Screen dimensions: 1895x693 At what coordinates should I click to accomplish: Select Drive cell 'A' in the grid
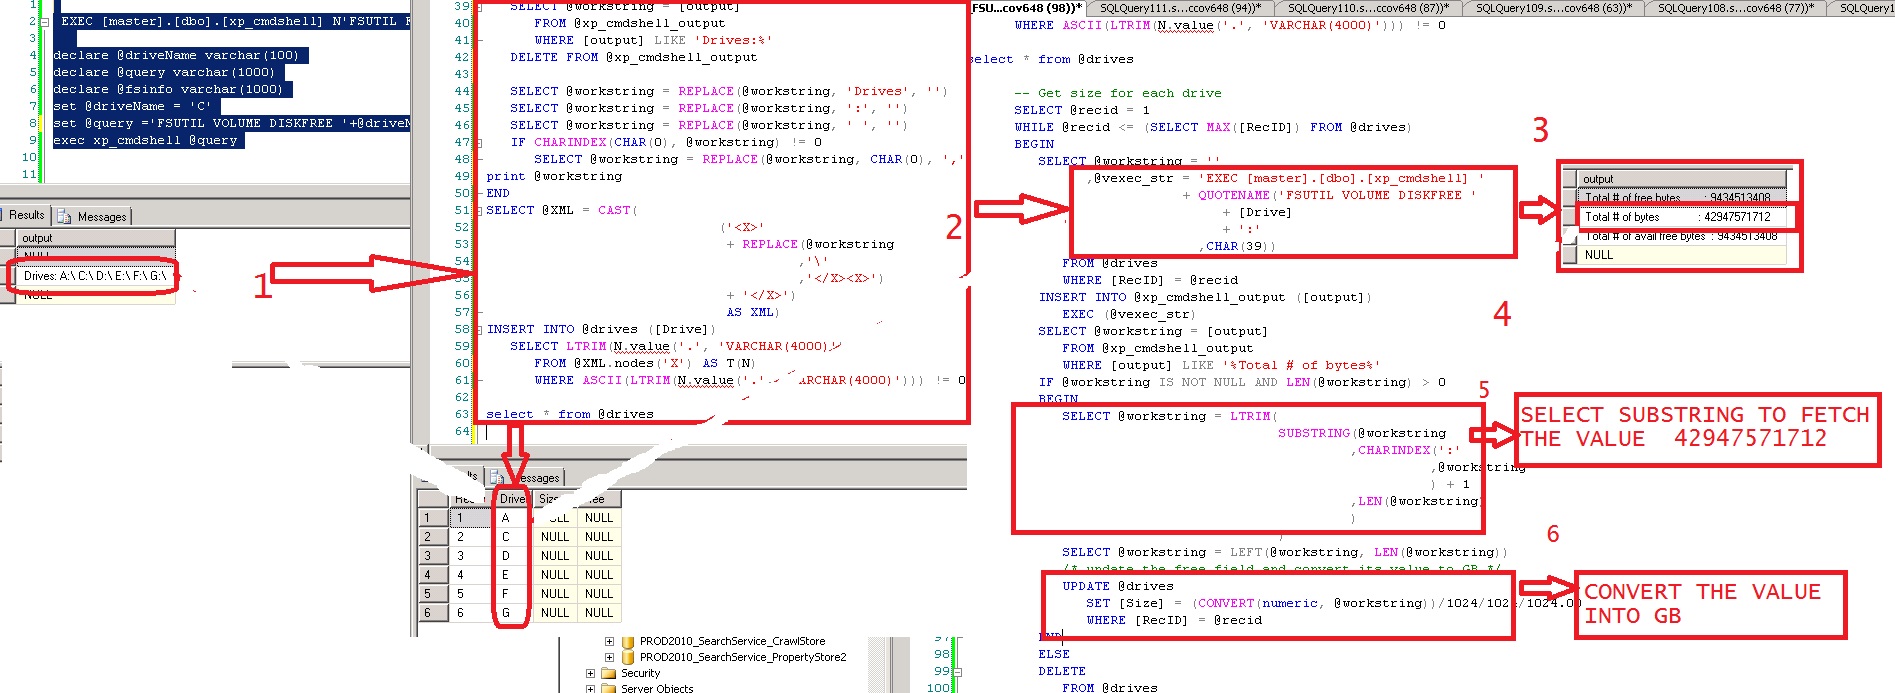click(513, 518)
